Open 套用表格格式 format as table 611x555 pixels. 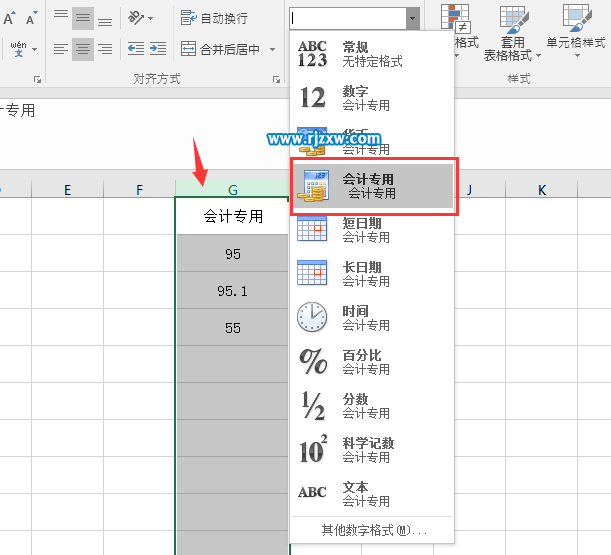coord(514,33)
